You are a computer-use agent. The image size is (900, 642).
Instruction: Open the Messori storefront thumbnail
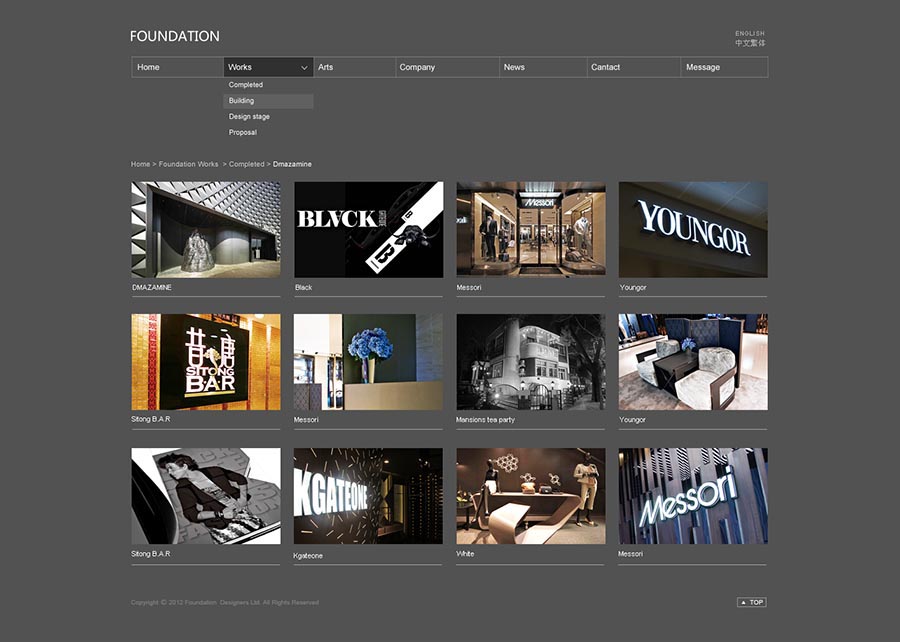point(531,229)
